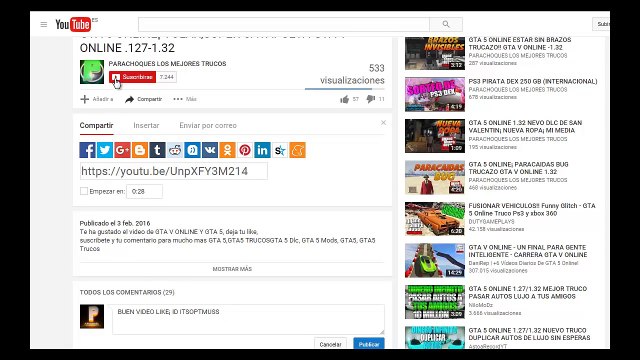
Task: Open MEJOR TRUCO PASAR AUTOS LUJO title
Action: click(x=528, y=292)
